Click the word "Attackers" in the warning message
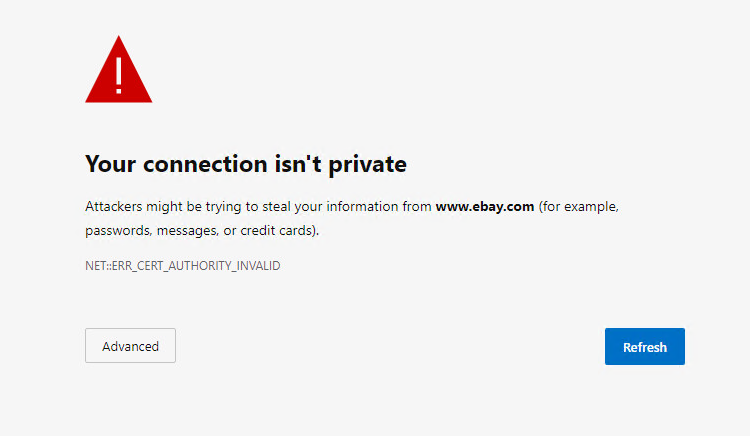 point(114,207)
